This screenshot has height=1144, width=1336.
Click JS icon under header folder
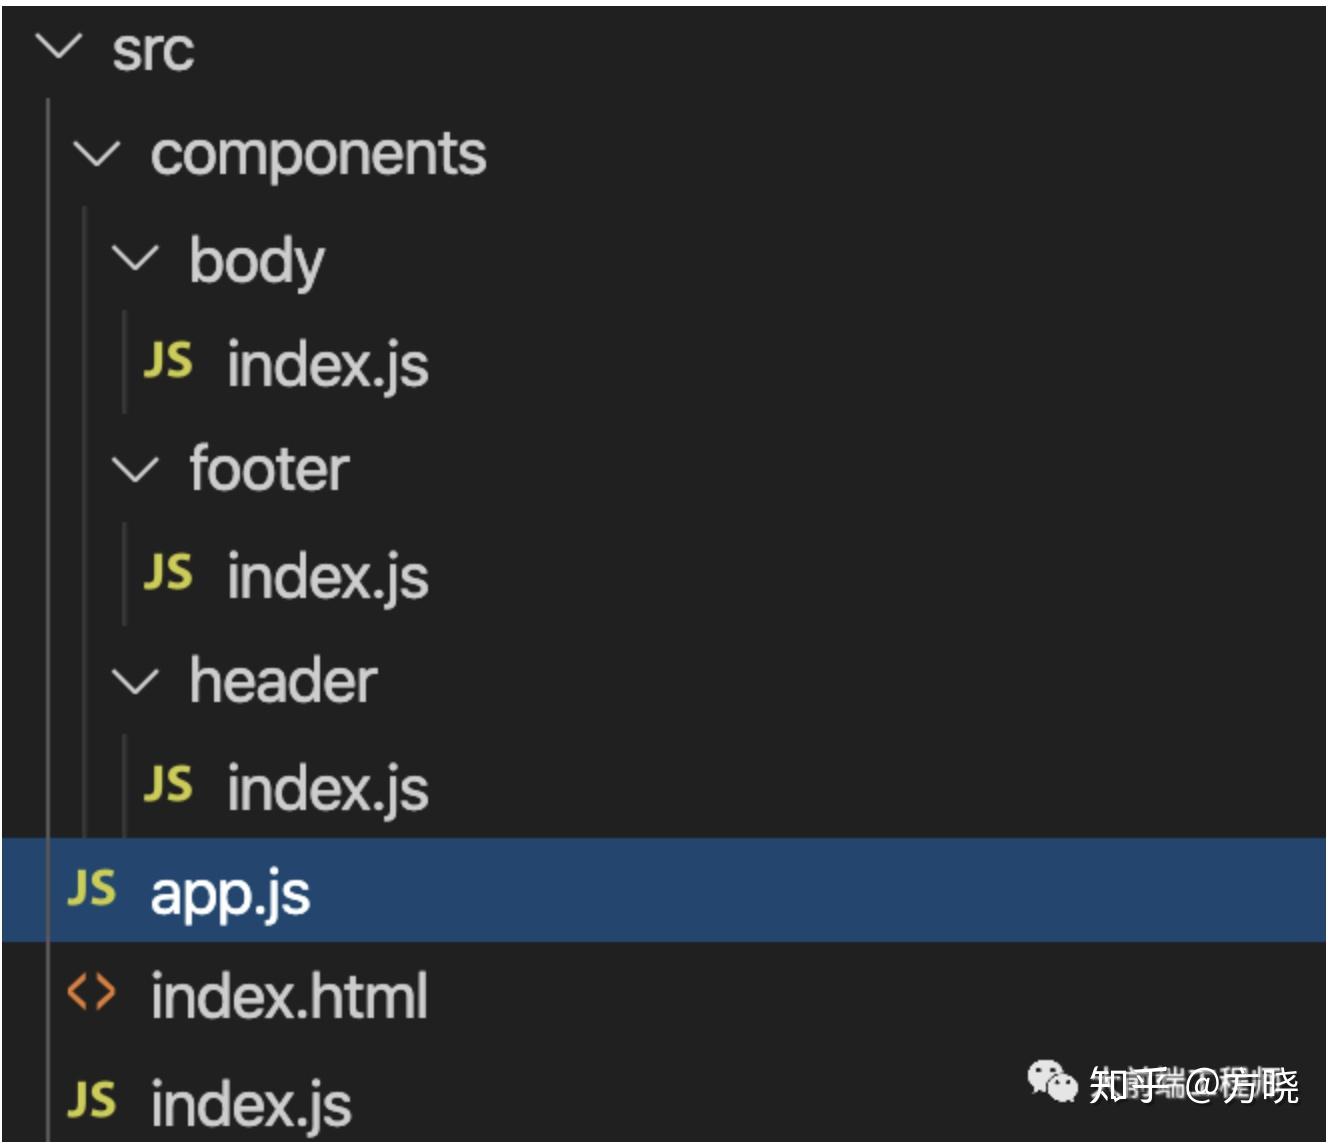(168, 784)
